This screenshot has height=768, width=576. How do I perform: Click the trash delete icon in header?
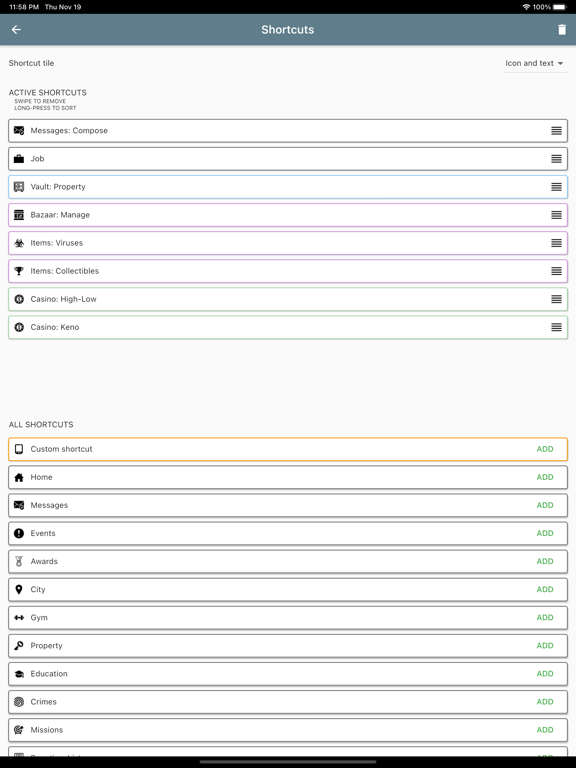click(562, 30)
